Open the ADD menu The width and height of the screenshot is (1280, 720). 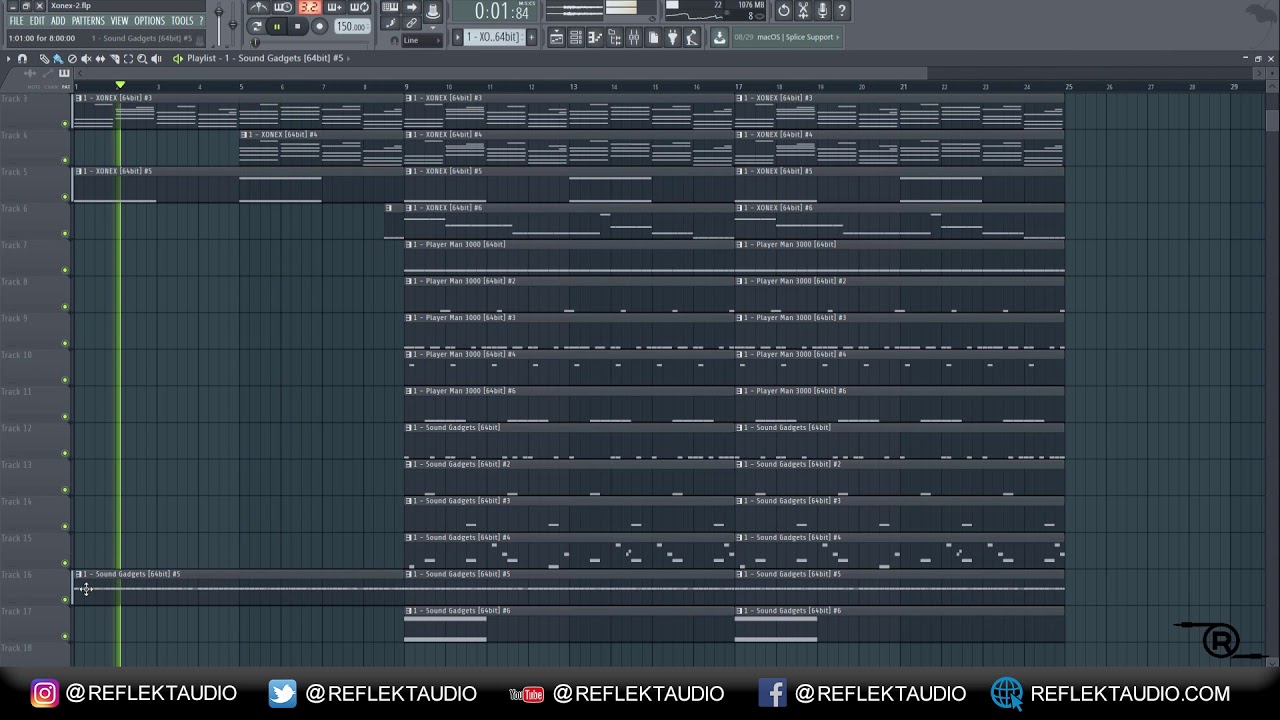58,21
